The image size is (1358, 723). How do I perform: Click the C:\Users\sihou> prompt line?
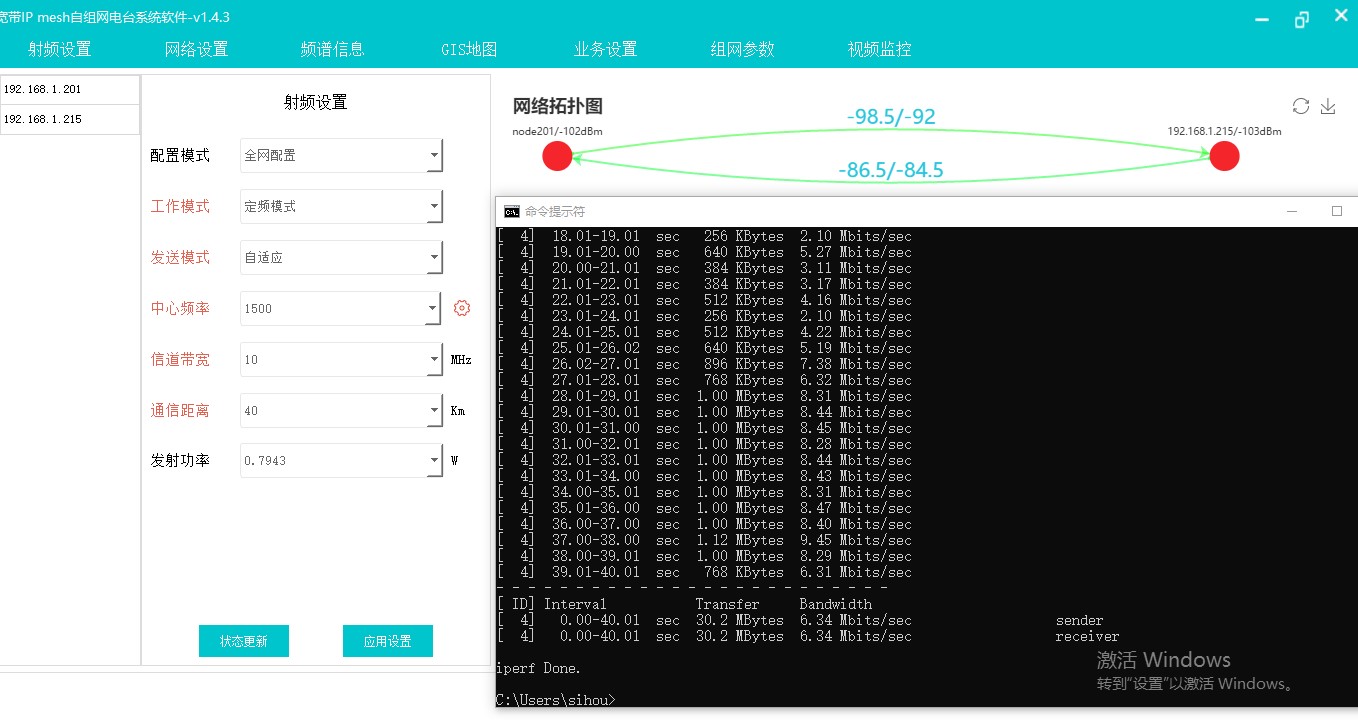point(556,700)
